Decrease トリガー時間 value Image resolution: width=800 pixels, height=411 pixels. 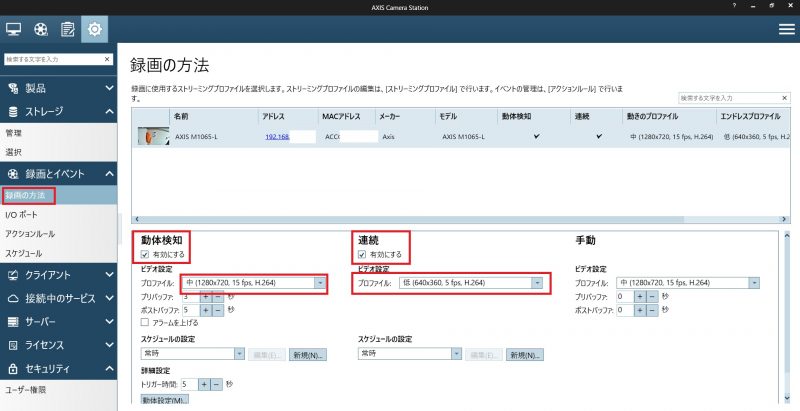(216, 384)
